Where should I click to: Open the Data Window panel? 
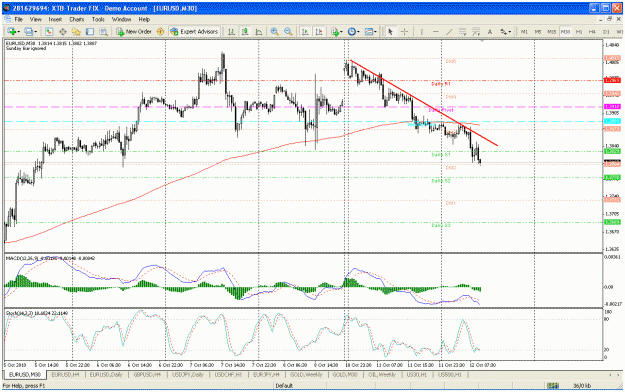pos(63,32)
